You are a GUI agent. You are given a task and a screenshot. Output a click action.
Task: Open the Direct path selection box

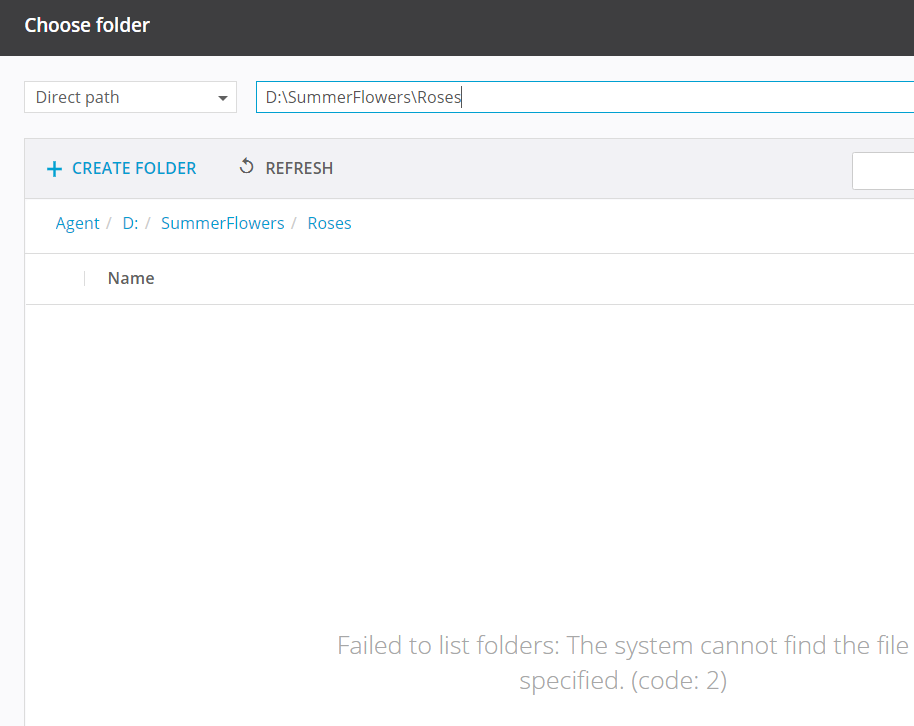pos(120,98)
